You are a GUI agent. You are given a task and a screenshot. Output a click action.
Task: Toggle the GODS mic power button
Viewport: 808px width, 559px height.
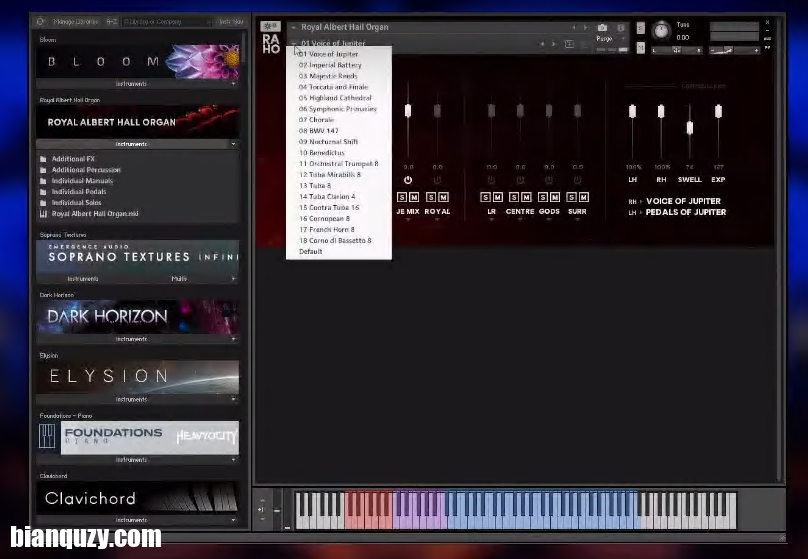tap(549, 180)
